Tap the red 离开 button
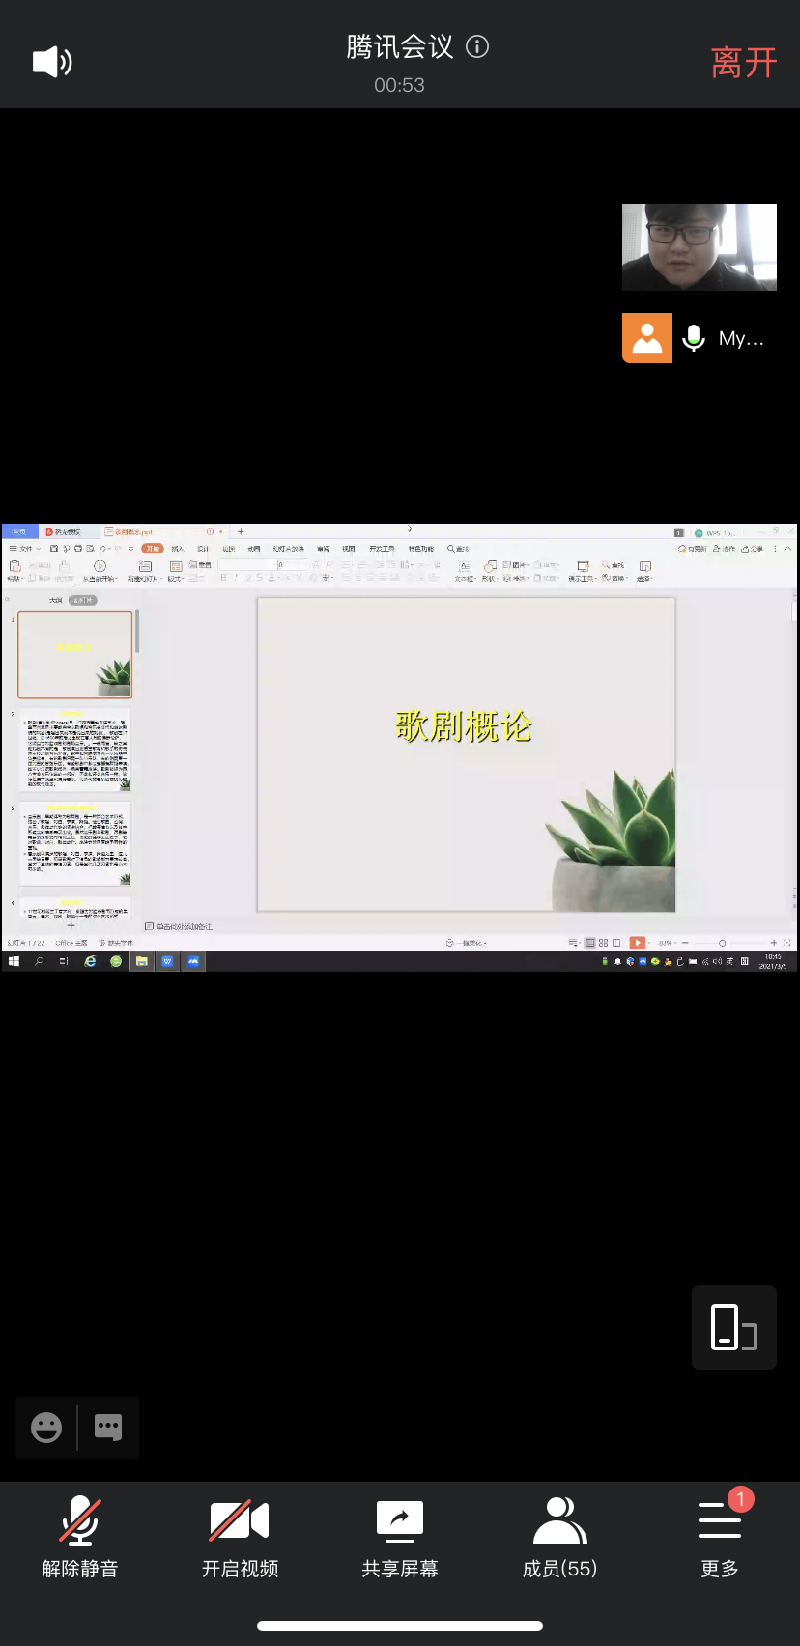 point(743,62)
